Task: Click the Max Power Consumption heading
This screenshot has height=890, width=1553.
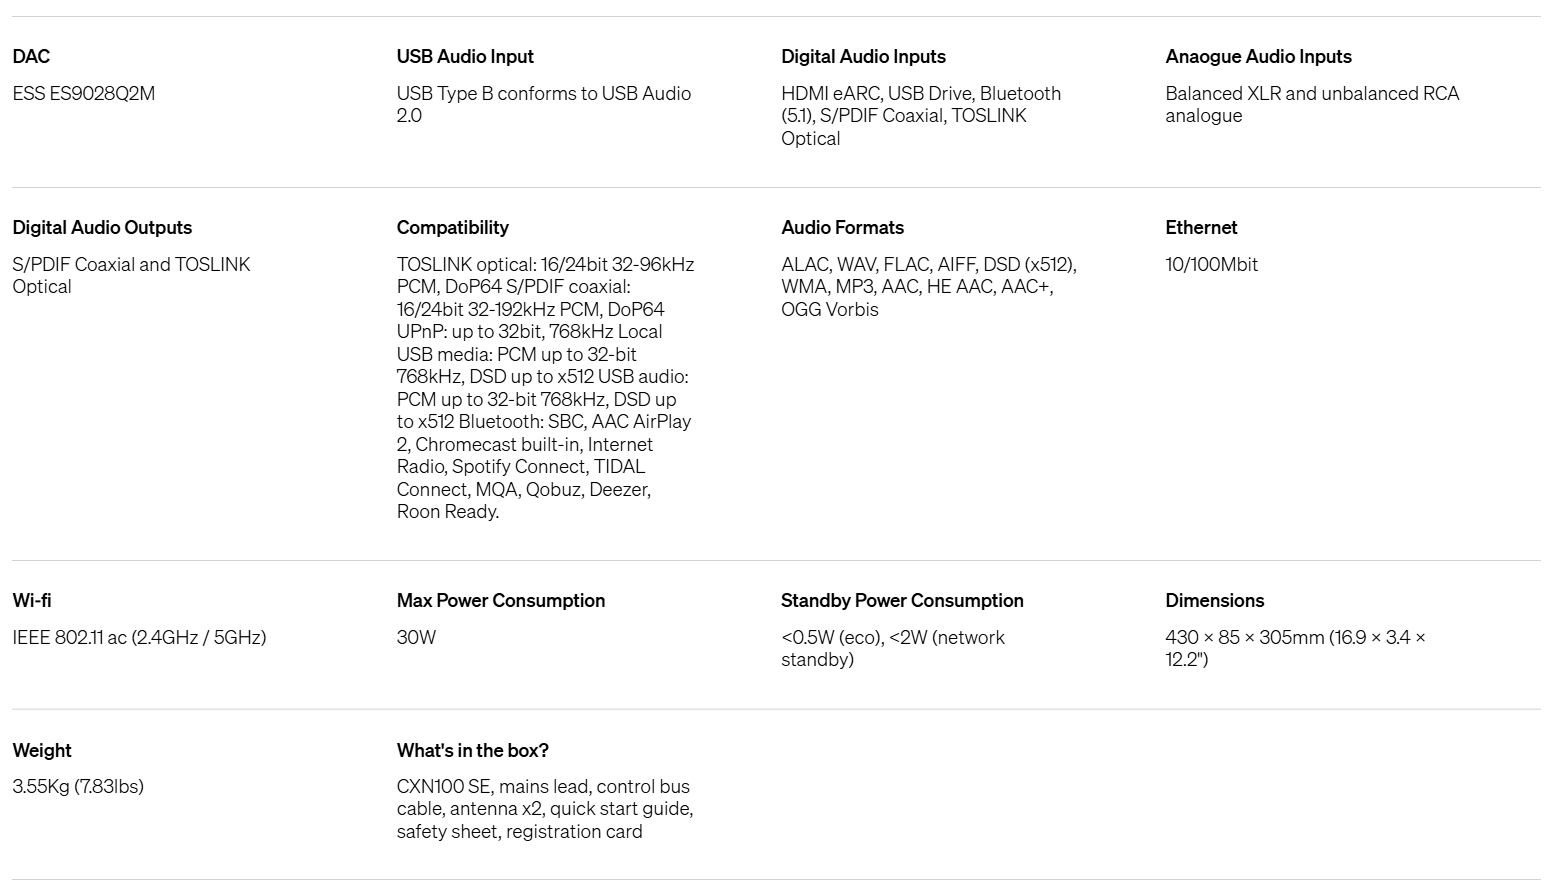Action: point(501,601)
